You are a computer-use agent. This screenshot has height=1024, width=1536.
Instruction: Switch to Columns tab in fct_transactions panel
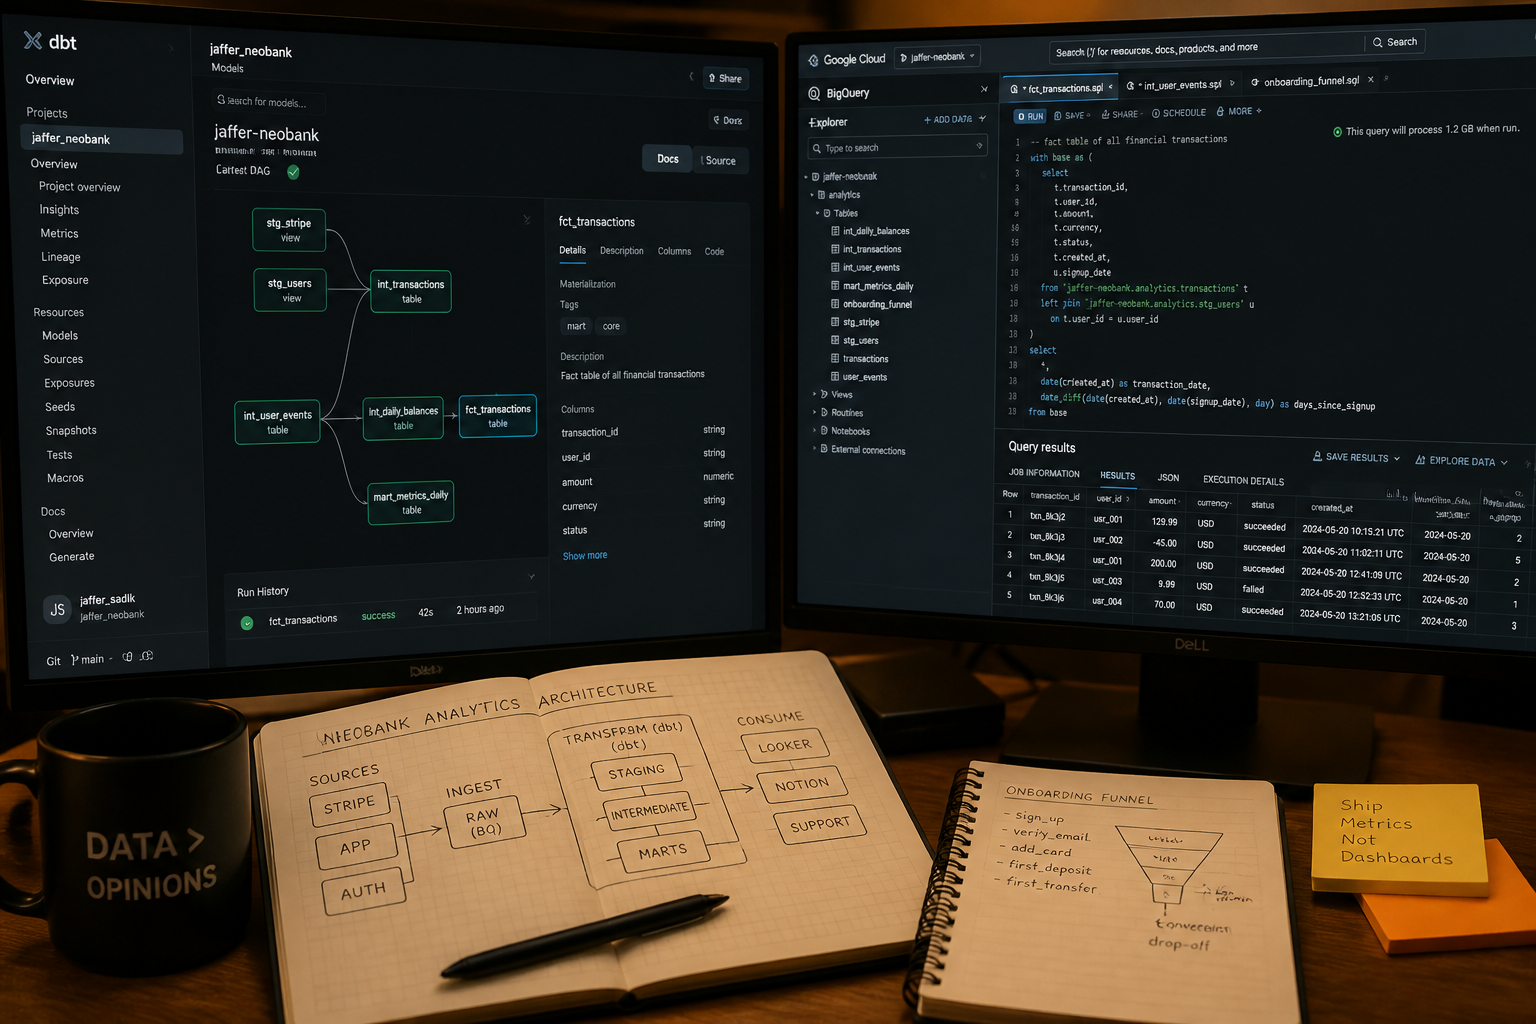pos(674,251)
